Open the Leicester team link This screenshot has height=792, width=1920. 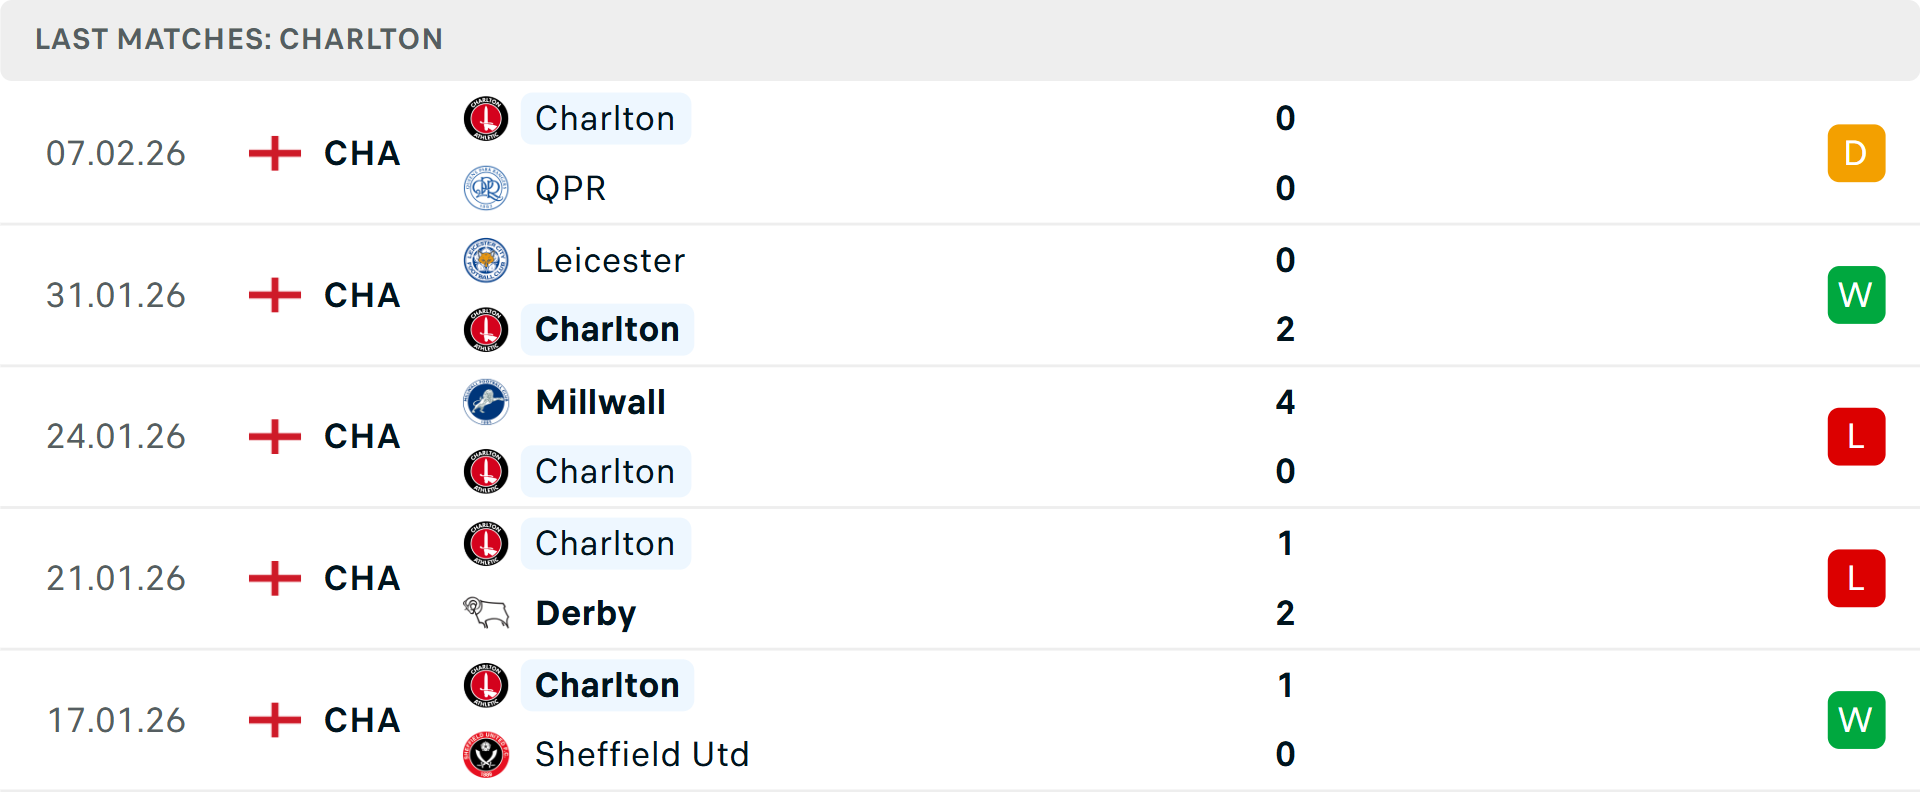point(610,260)
